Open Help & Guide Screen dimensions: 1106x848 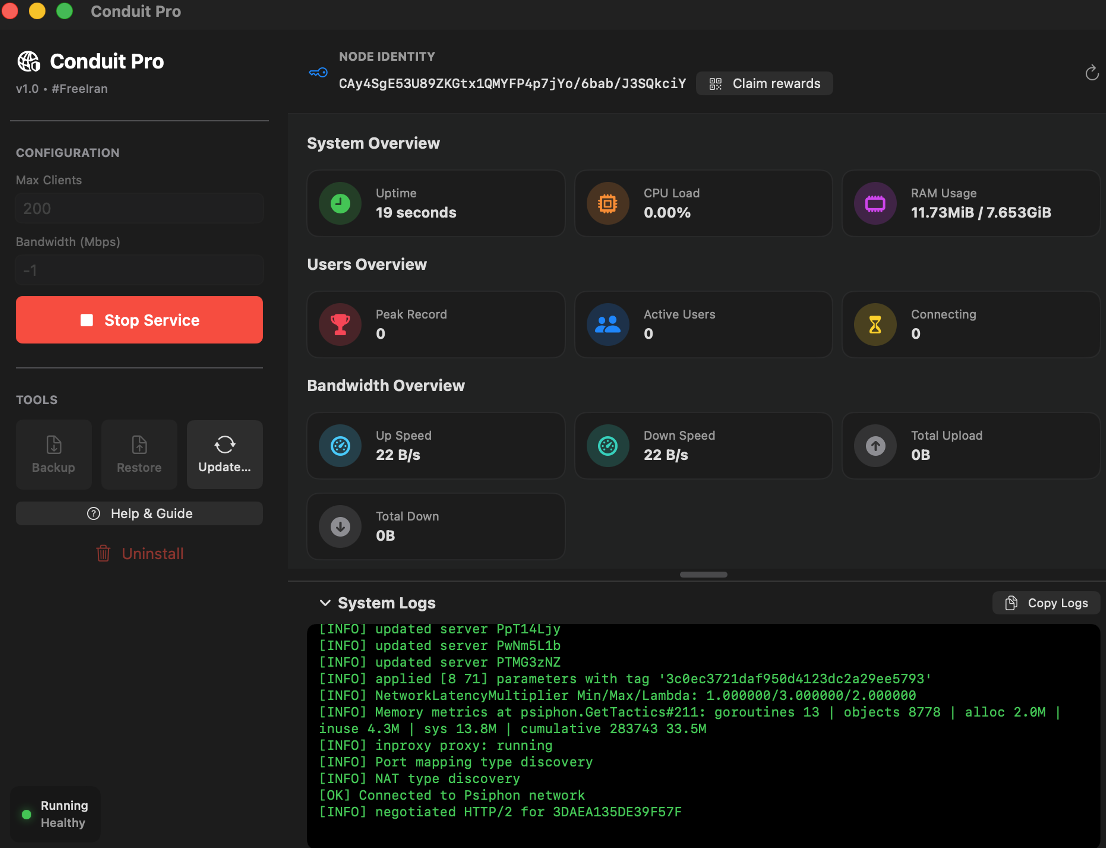pos(139,513)
